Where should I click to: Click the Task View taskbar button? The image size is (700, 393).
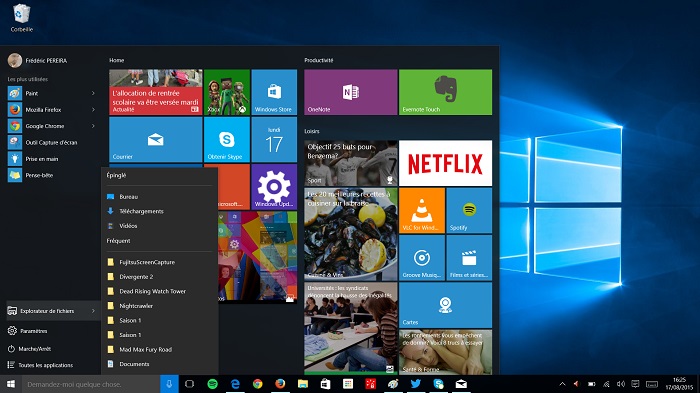(x=189, y=384)
